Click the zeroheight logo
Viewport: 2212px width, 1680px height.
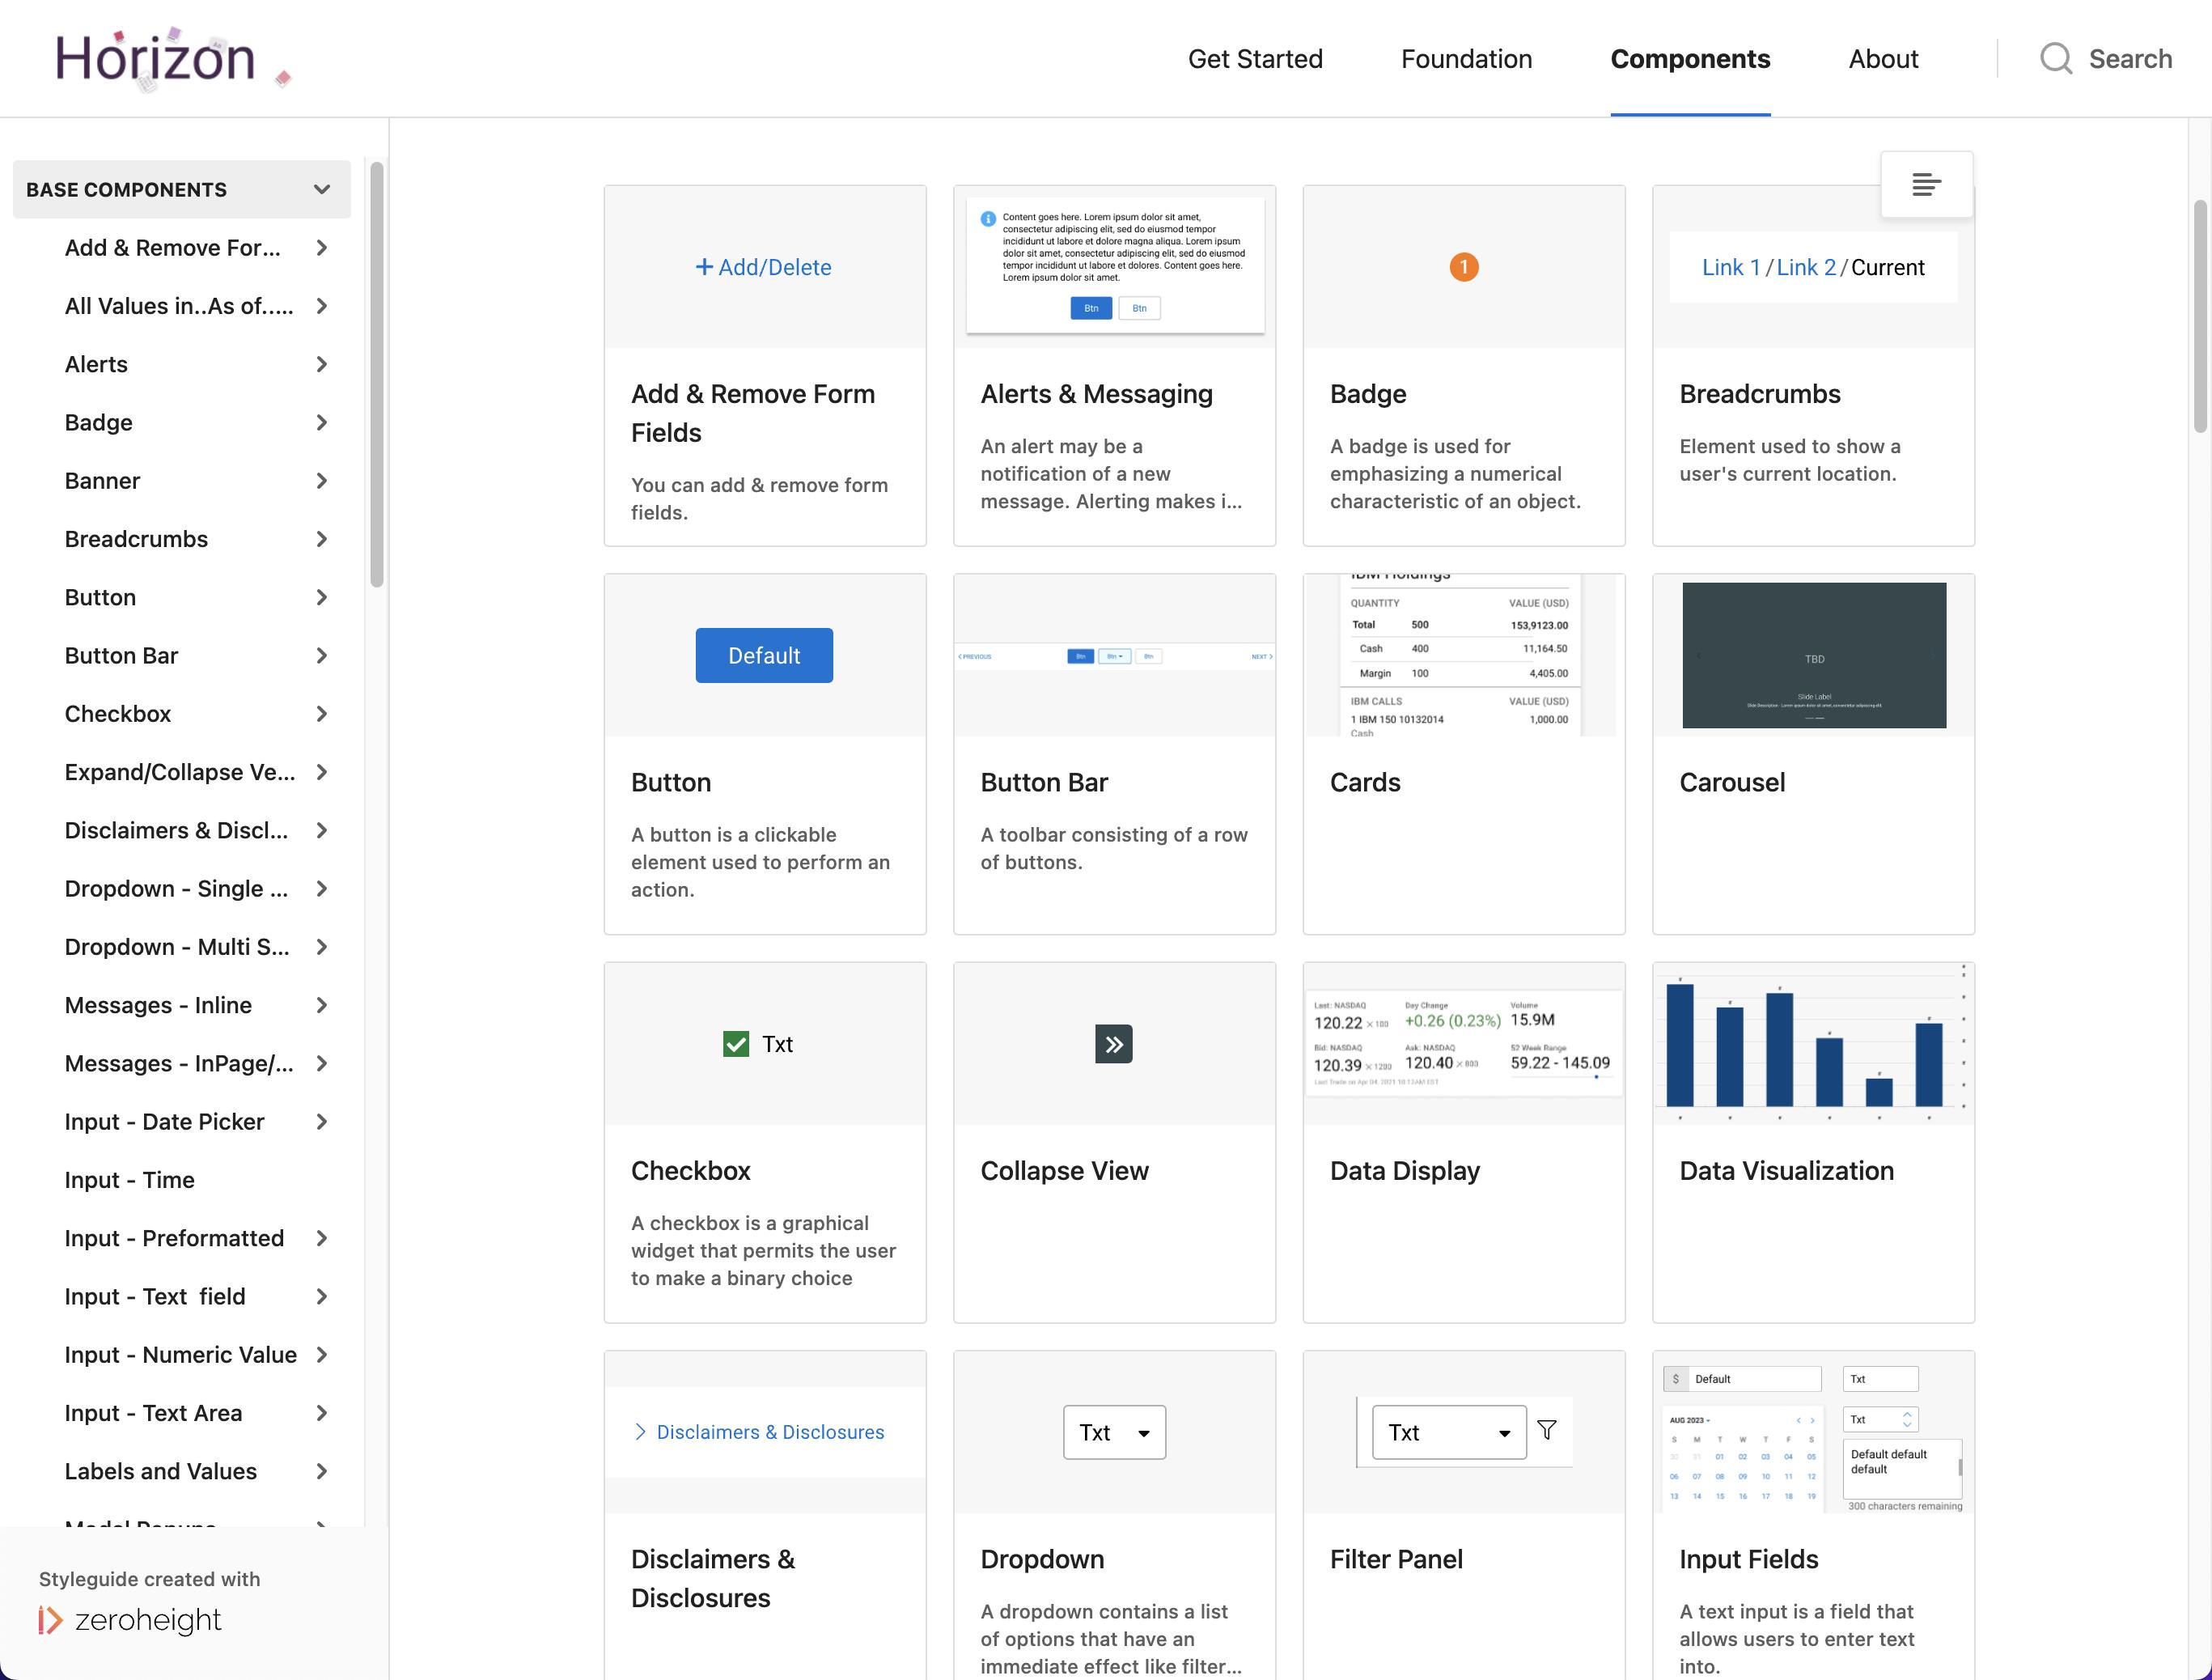130,1619
